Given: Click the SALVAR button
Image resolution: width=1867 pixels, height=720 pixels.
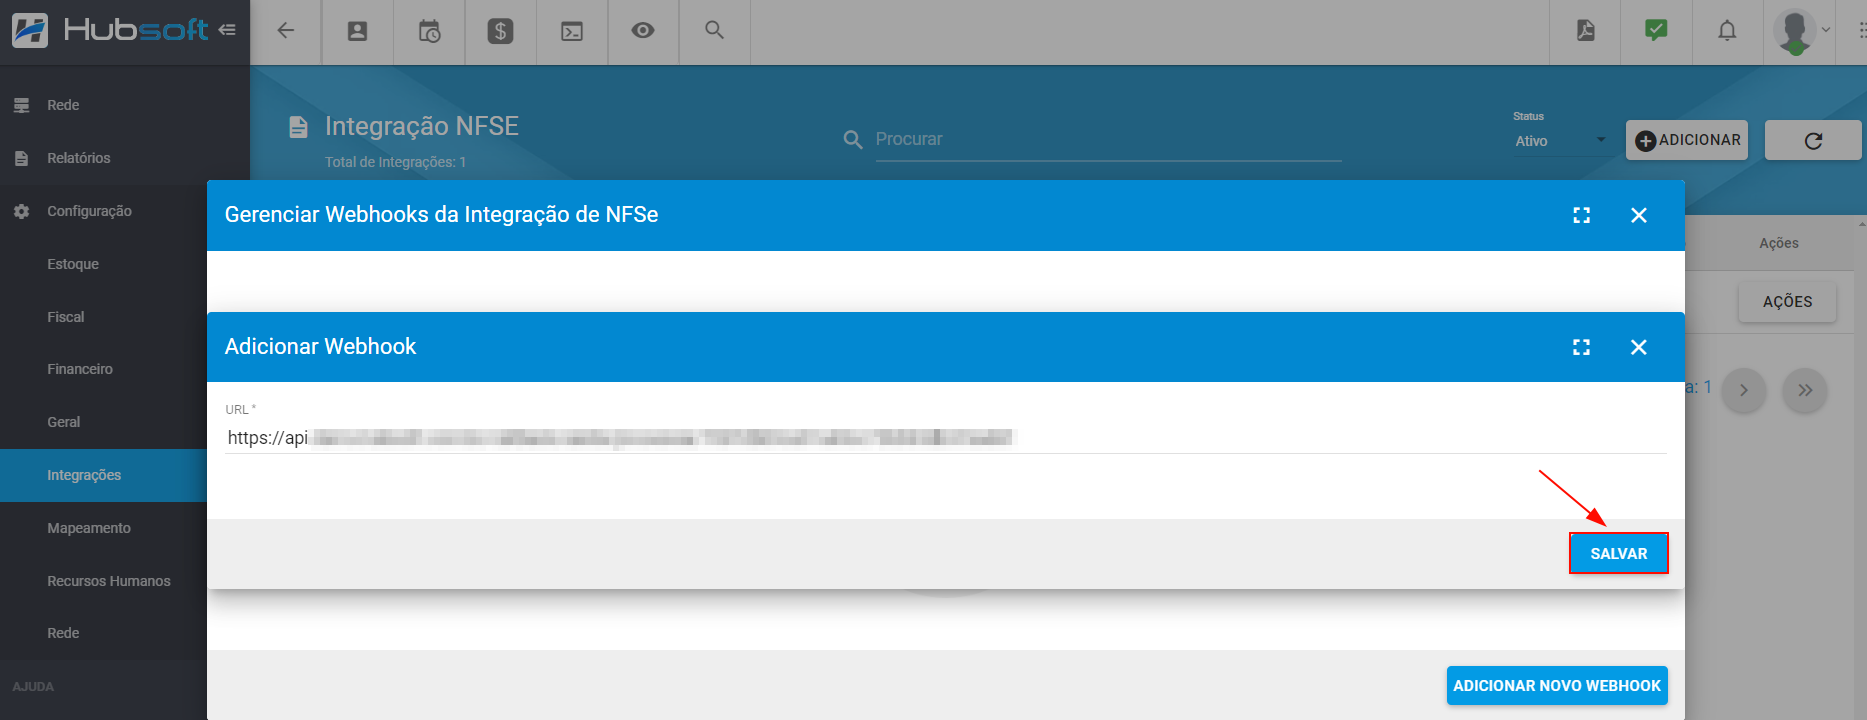Looking at the screenshot, I should 1619,553.
